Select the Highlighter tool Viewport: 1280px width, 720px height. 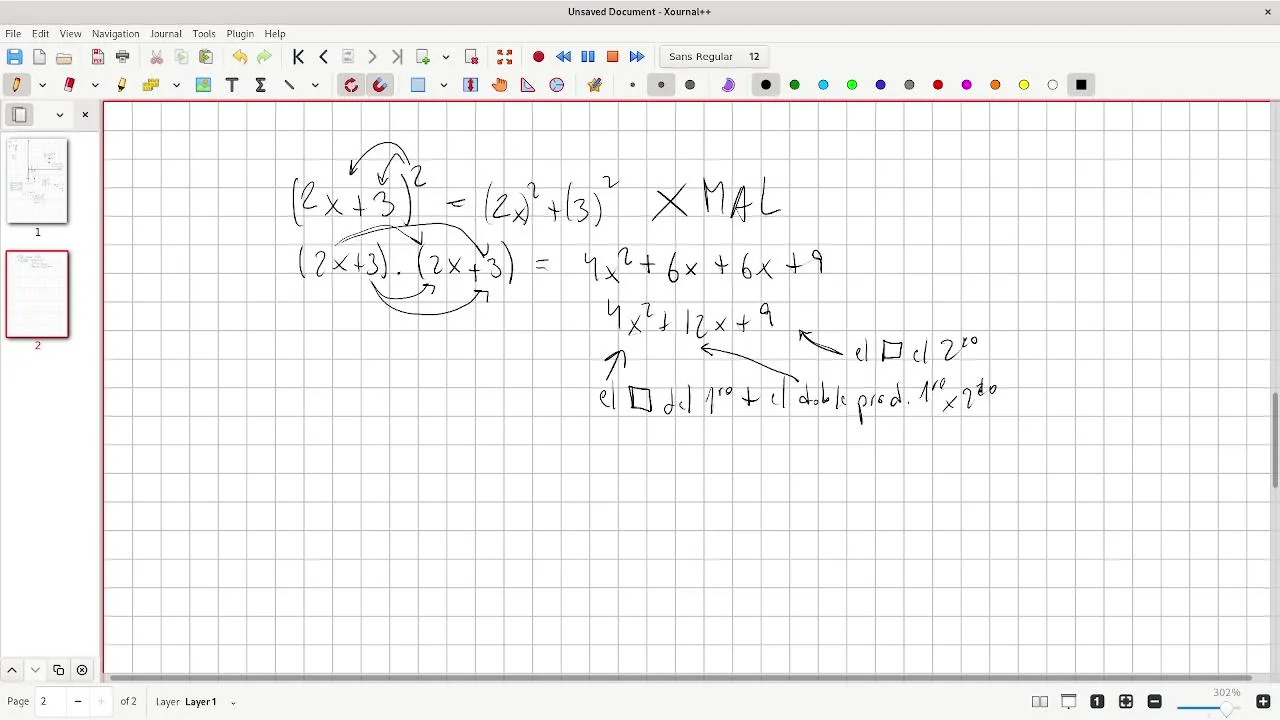coord(122,85)
